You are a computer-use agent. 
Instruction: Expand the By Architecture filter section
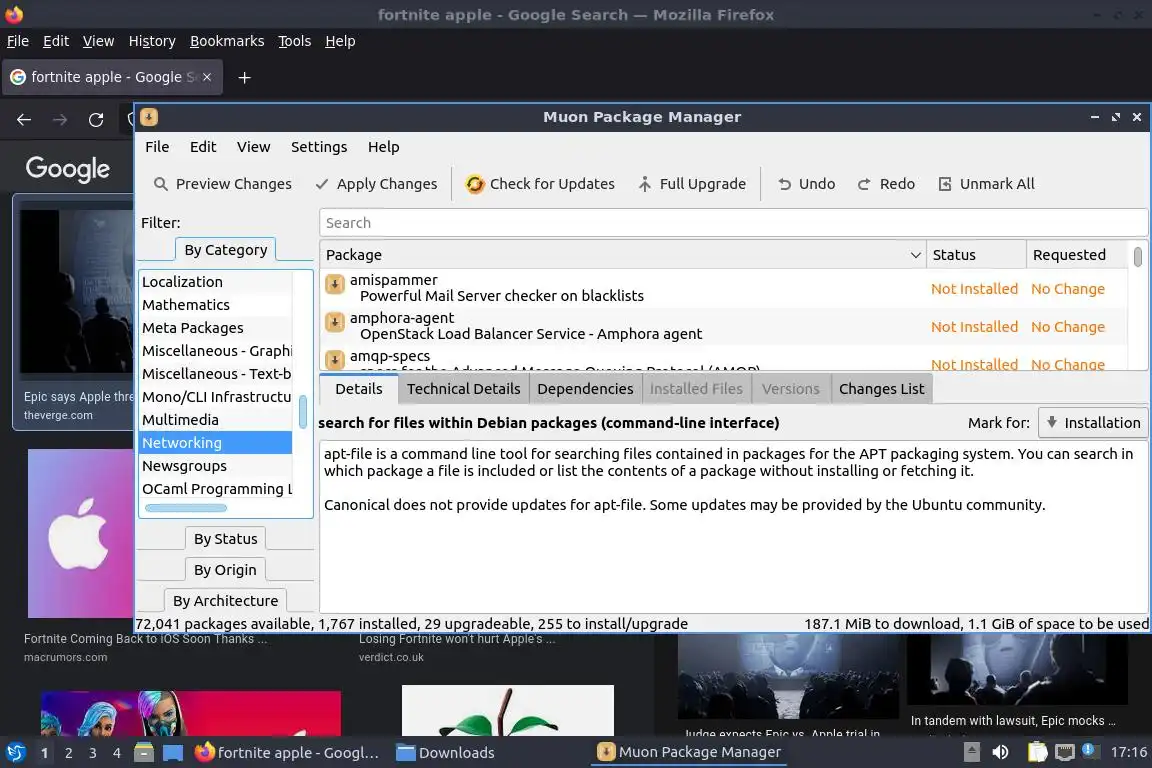coord(226,600)
